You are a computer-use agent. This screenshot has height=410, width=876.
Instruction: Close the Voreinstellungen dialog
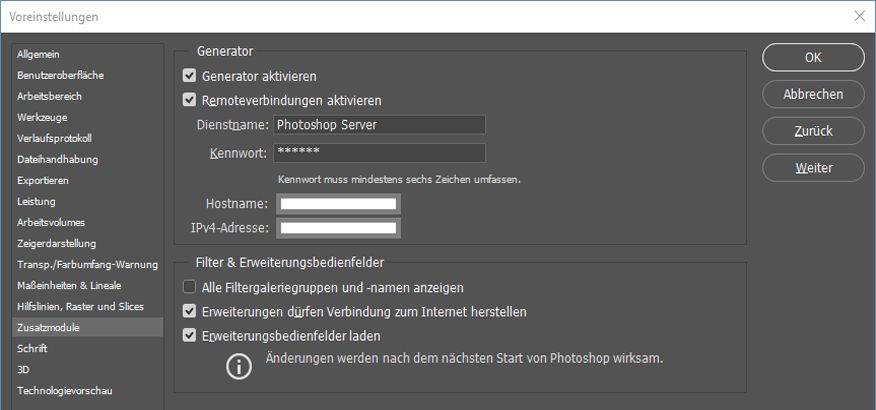tap(859, 16)
